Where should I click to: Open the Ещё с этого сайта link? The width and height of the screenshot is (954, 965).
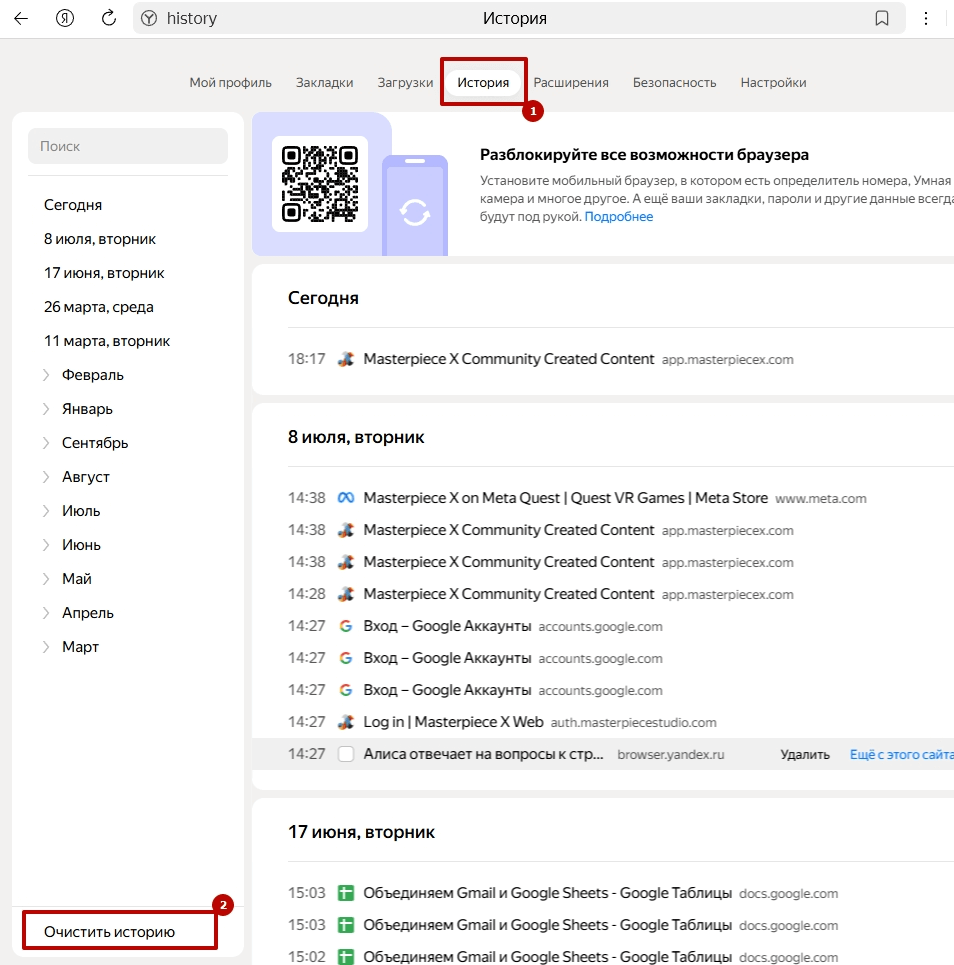(x=902, y=755)
